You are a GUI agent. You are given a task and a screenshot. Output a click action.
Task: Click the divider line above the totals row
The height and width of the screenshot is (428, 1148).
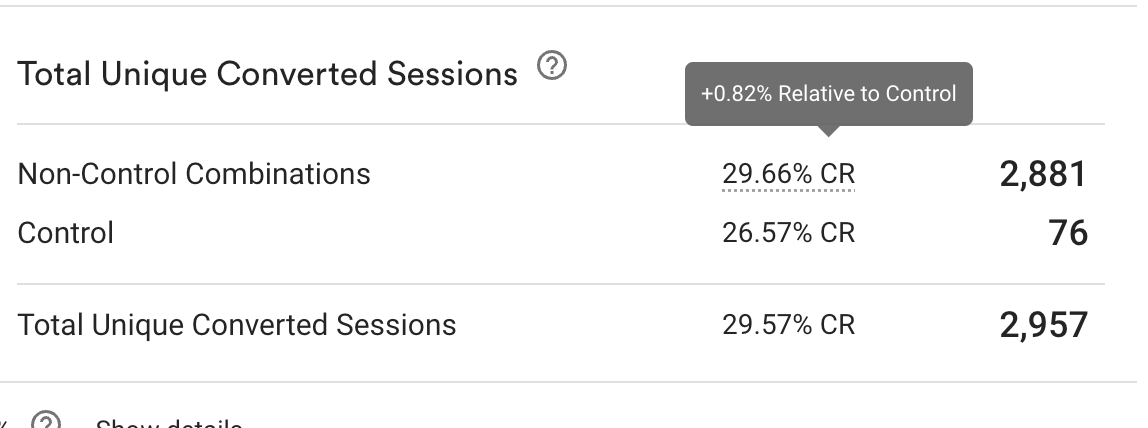[x=561, y=284]
